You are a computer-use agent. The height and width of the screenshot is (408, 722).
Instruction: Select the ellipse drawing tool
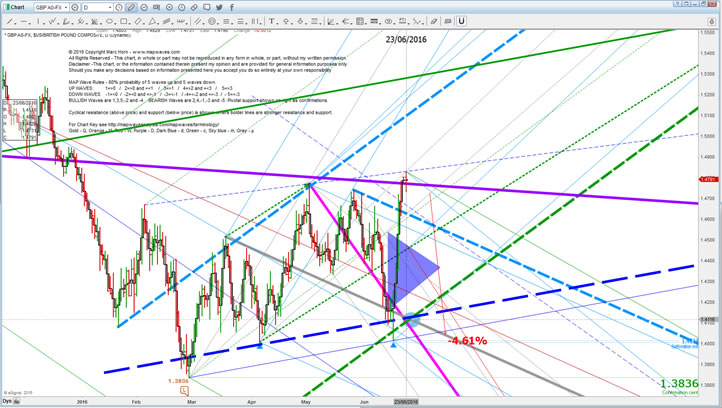109,21
